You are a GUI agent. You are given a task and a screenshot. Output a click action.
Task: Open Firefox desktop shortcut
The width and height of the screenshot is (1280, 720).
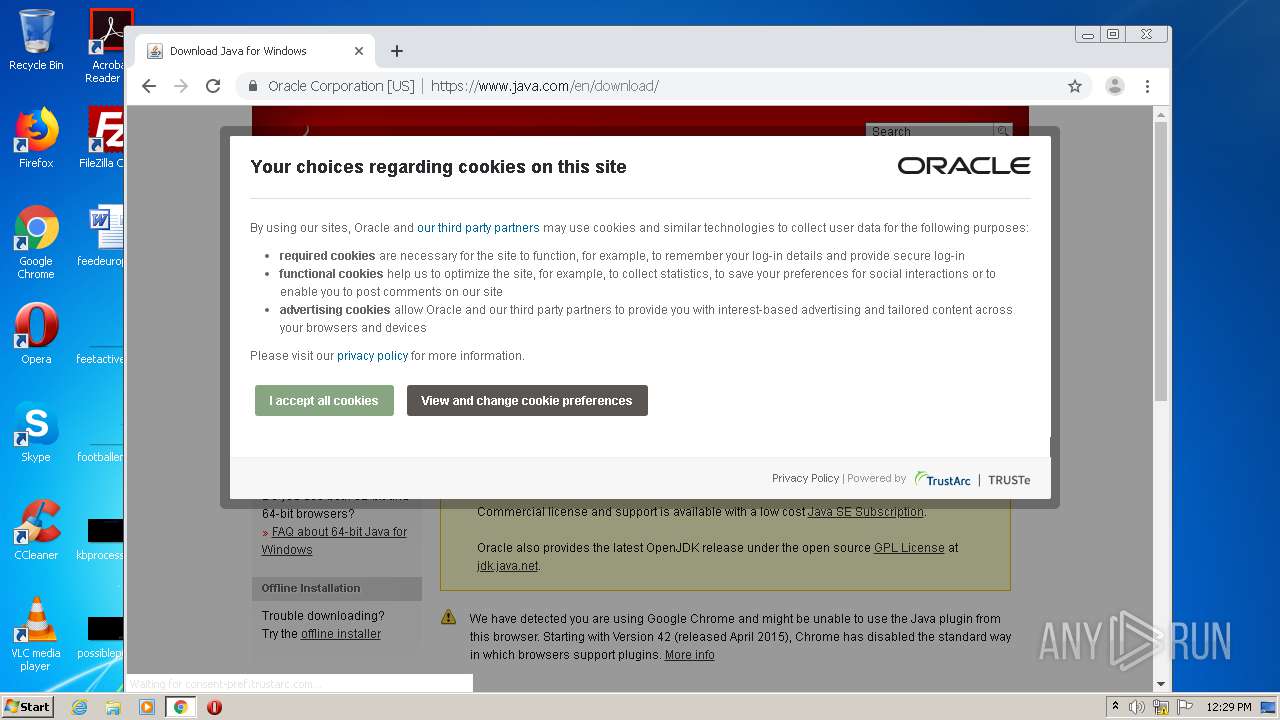tap(36, 138)
